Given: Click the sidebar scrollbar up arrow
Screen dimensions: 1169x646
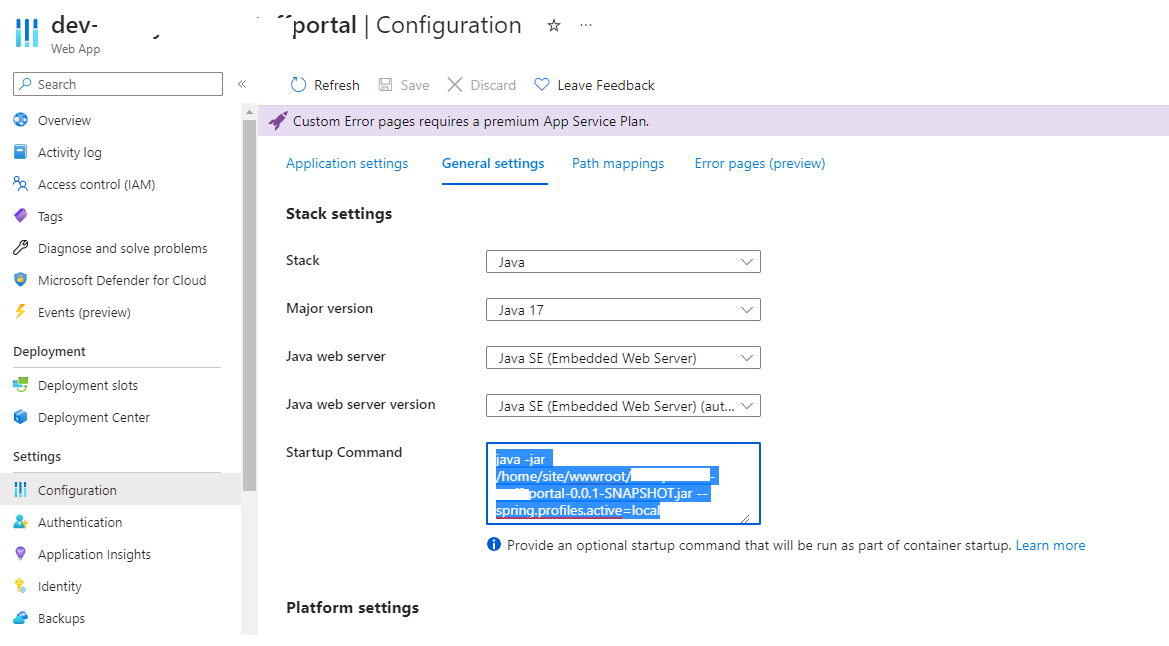Looking at the screenshot, I should [x=249, y=112].
